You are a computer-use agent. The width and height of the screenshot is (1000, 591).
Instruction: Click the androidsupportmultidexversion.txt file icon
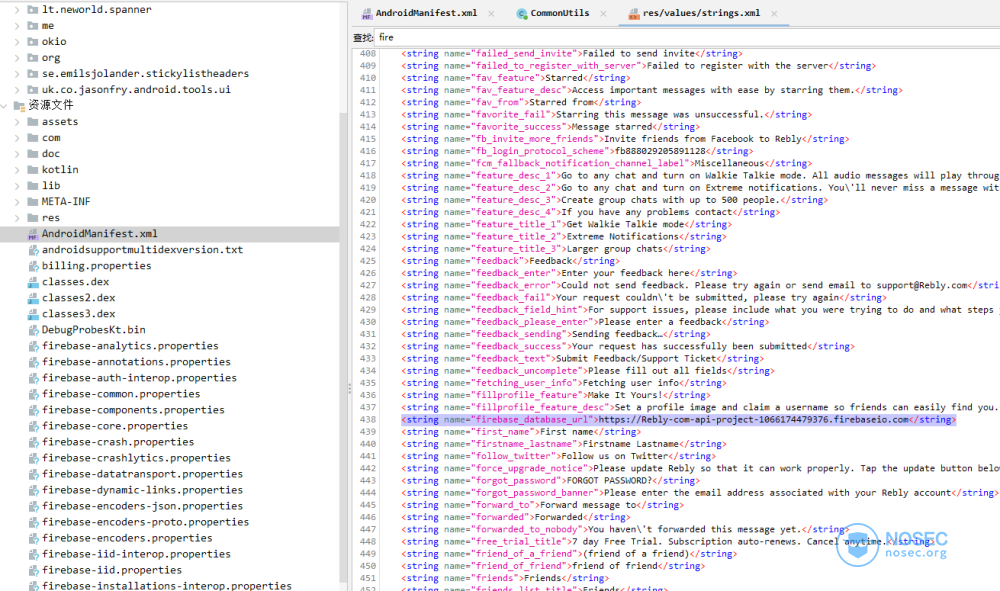pyautogui.click(x=33, y=250)
